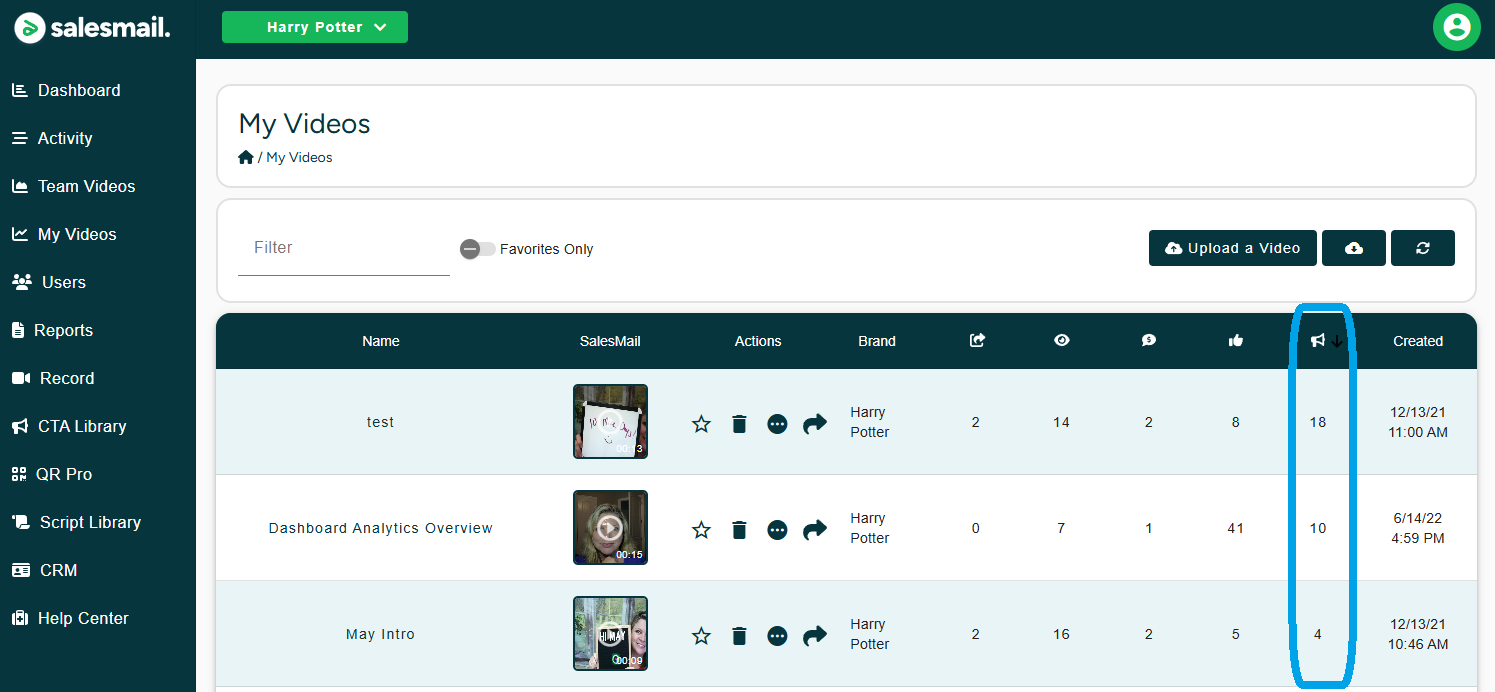Sort by the eye views column icon
The width and height of the screenshot is (1495, 692).
(1061, 341)
